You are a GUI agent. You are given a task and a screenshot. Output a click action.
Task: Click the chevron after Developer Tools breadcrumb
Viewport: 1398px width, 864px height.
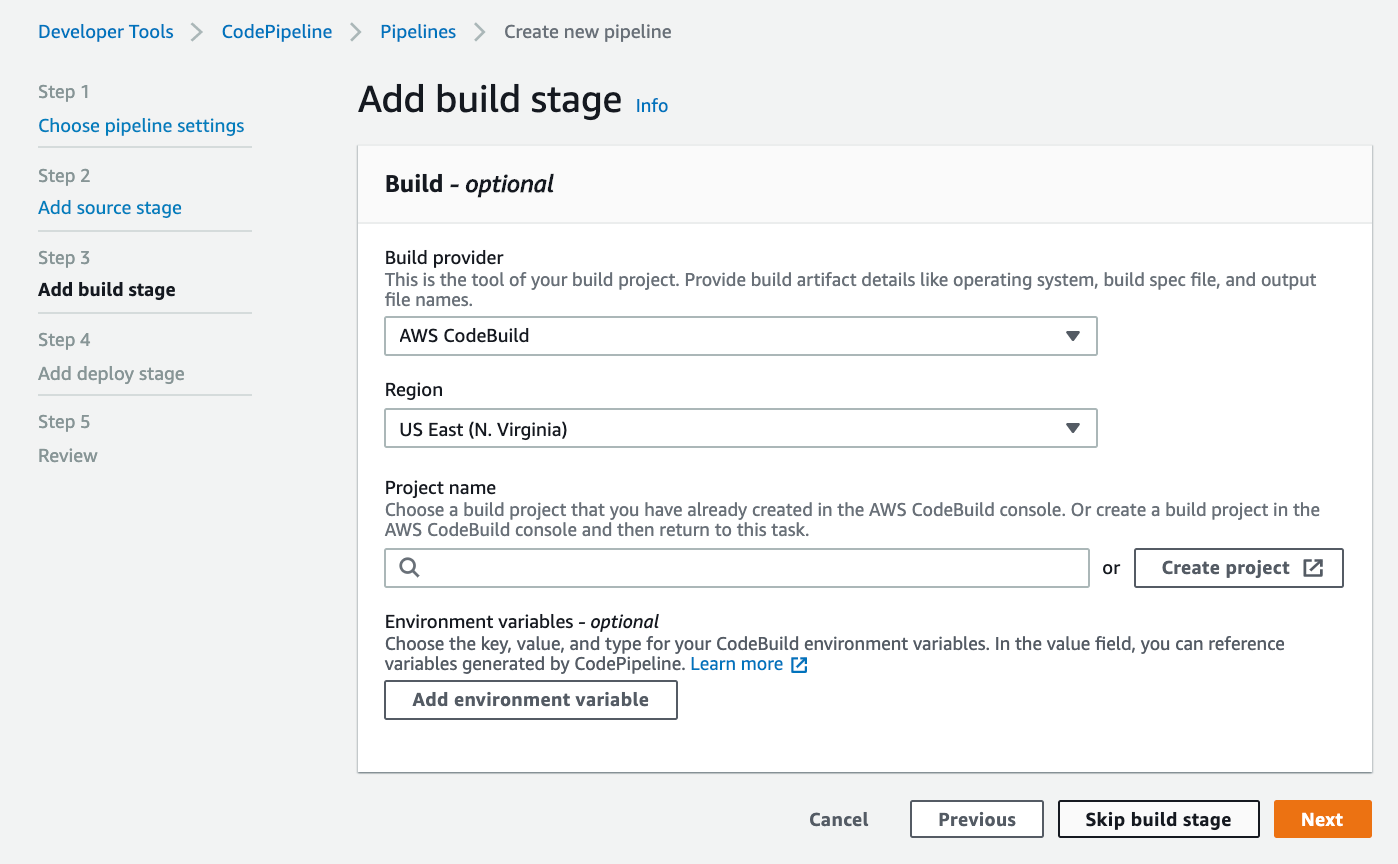198,32
